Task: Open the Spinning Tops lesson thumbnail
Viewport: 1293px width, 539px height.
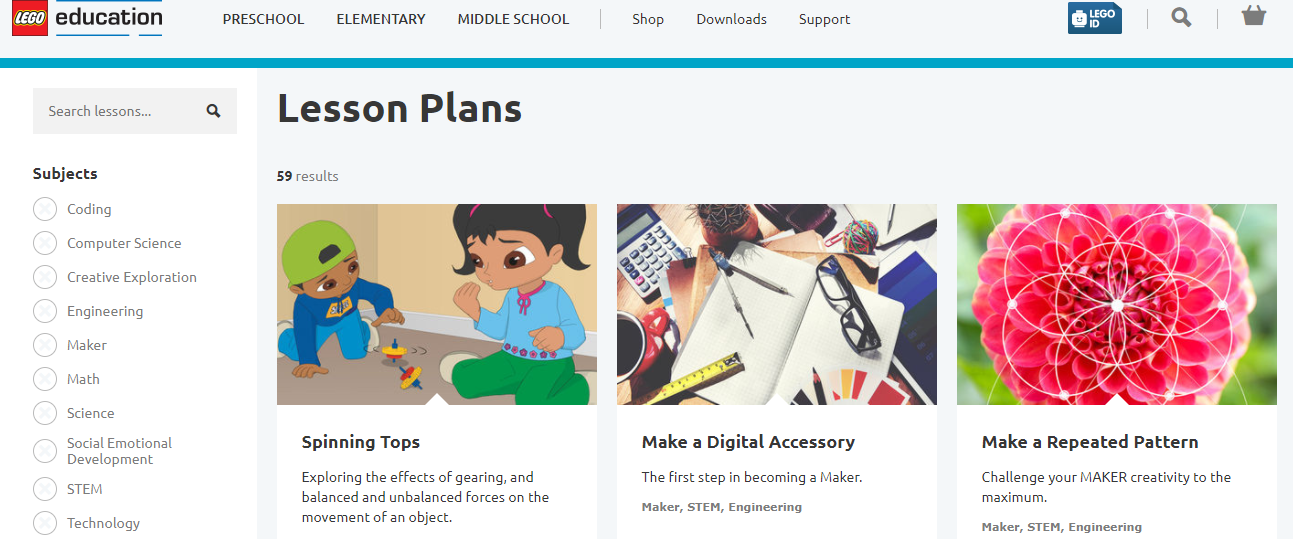Action: tap(437, 304)
